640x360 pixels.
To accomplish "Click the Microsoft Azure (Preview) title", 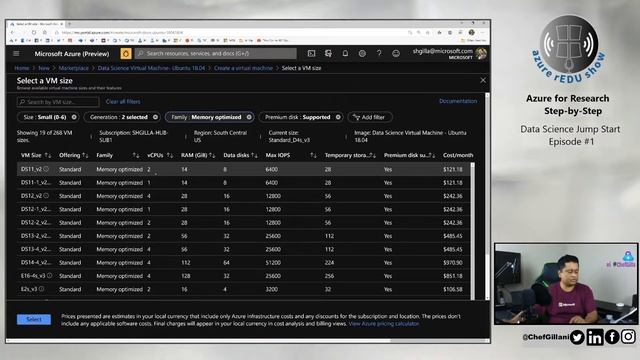I will 72,54.
